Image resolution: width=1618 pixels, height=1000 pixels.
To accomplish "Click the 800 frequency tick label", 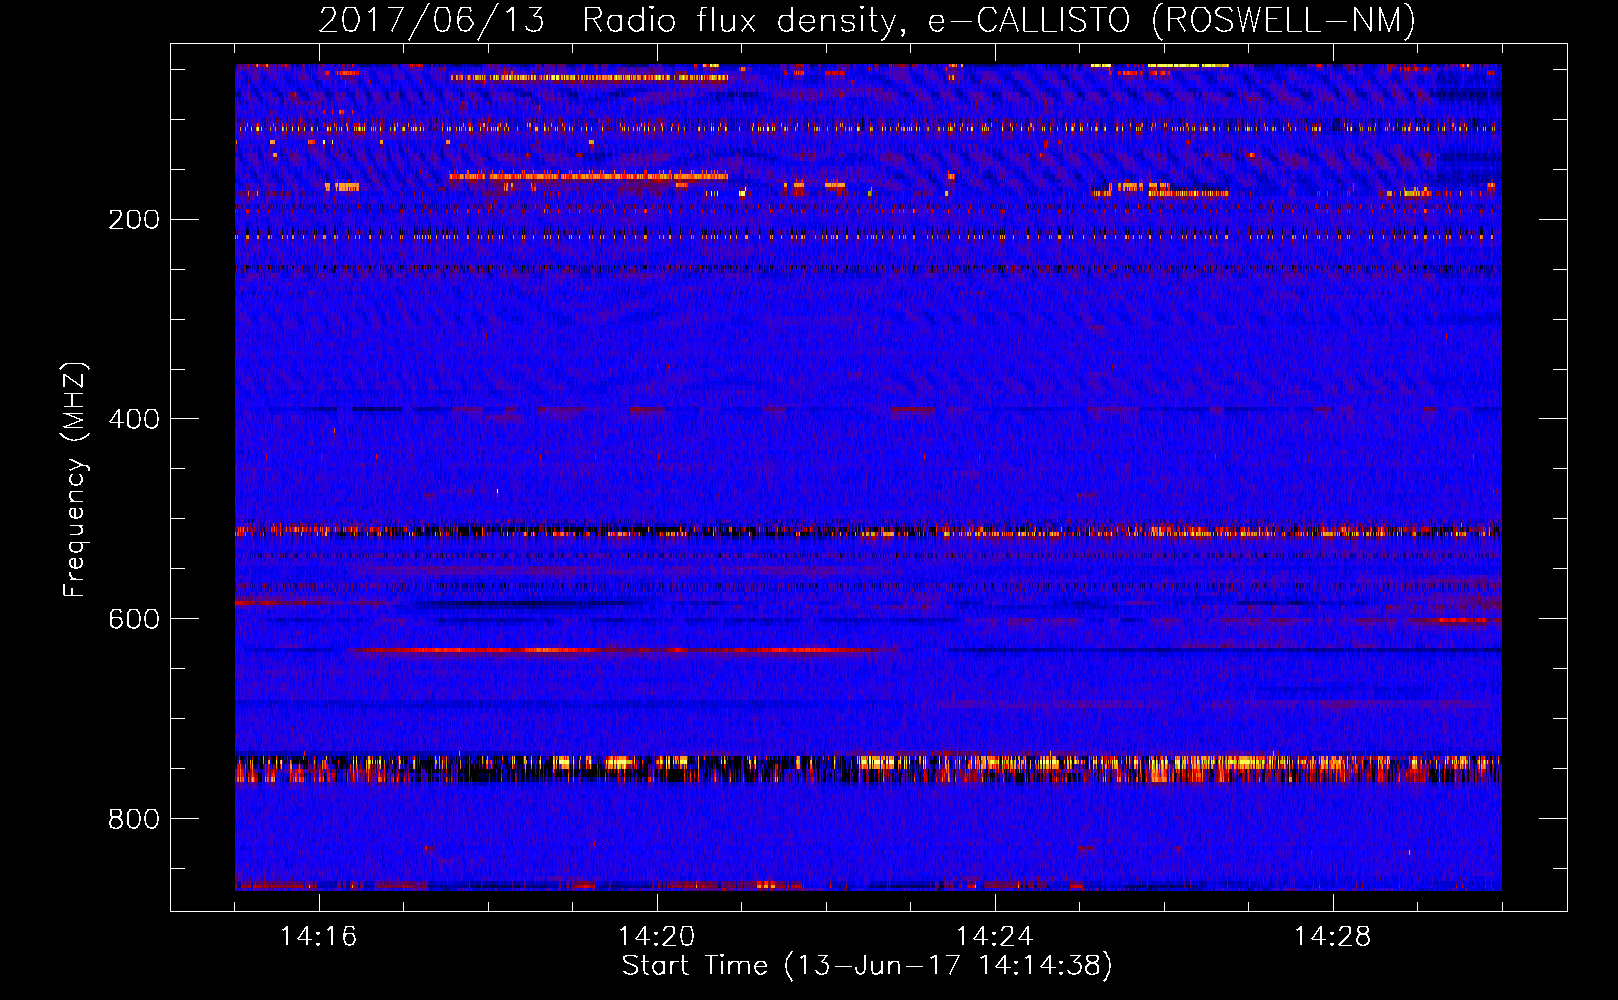I will coord(134,819).
